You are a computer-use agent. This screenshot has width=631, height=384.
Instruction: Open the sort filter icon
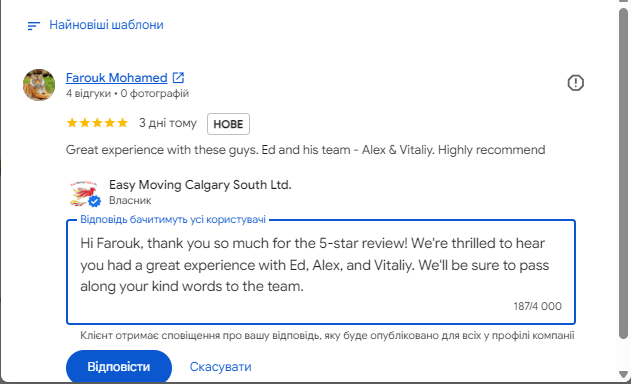[33, 26]
